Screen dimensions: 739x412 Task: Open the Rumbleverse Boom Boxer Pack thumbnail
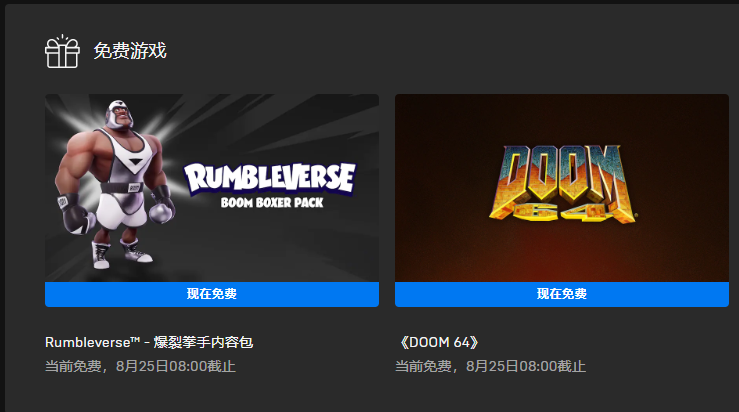(212, 188)
